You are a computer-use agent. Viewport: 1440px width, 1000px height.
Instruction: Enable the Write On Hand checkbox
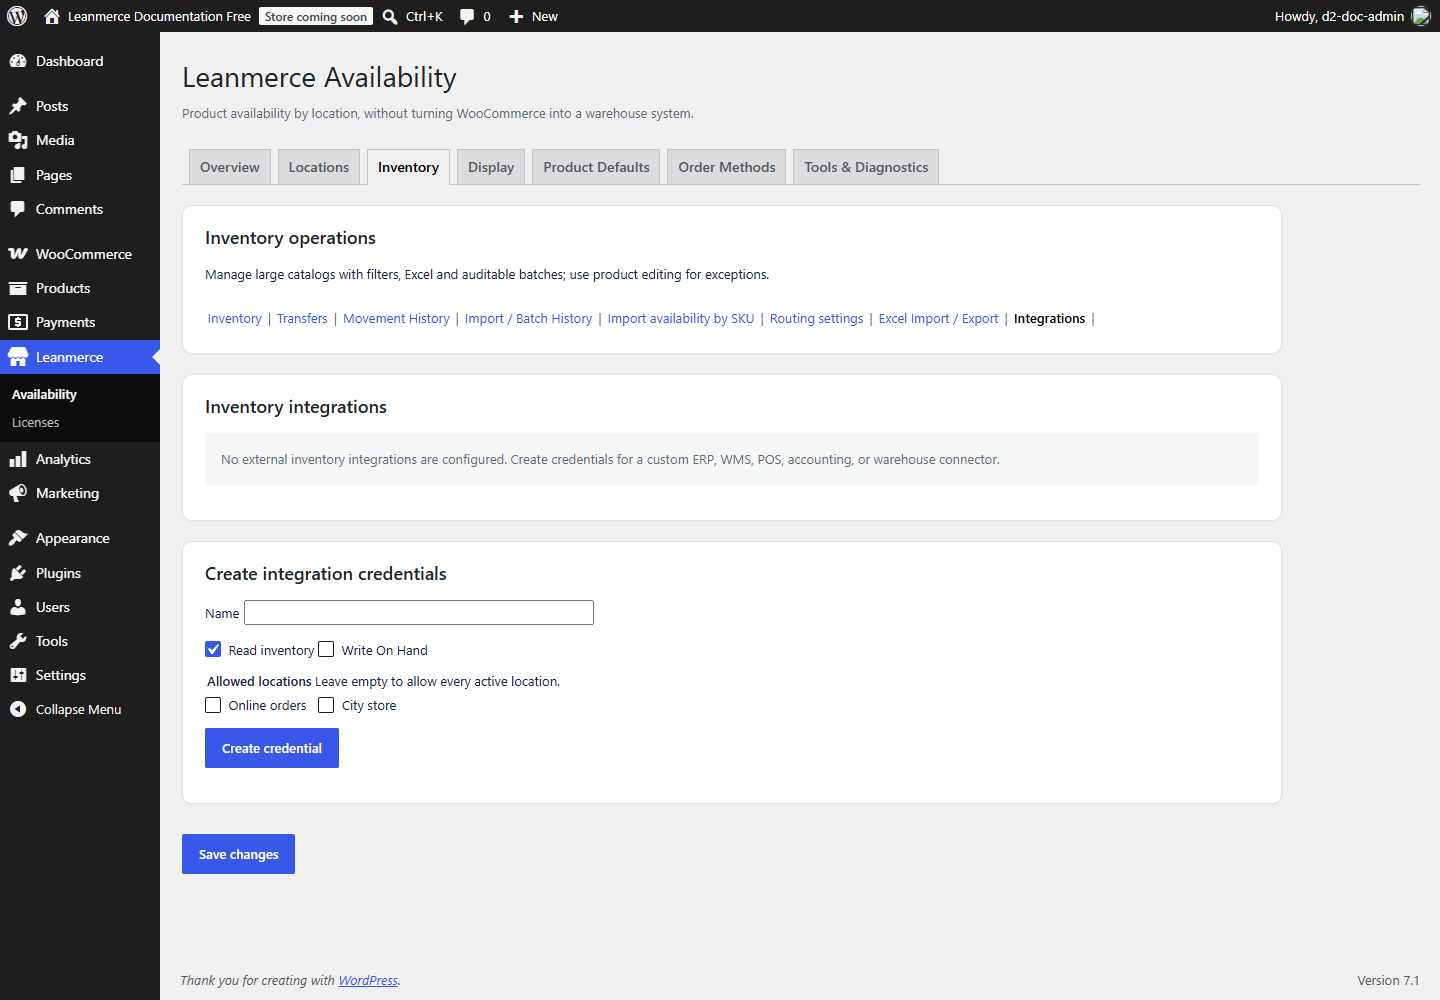pyautogui.click(x=326, y=649)
